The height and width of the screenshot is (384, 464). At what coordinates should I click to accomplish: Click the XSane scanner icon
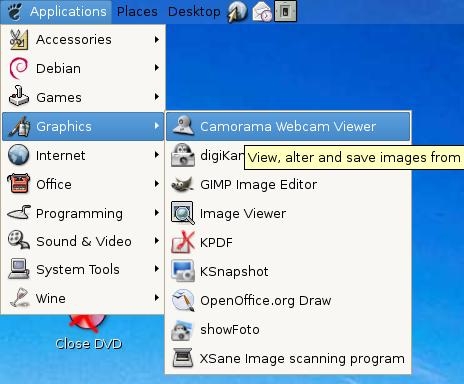pos(183,358)
